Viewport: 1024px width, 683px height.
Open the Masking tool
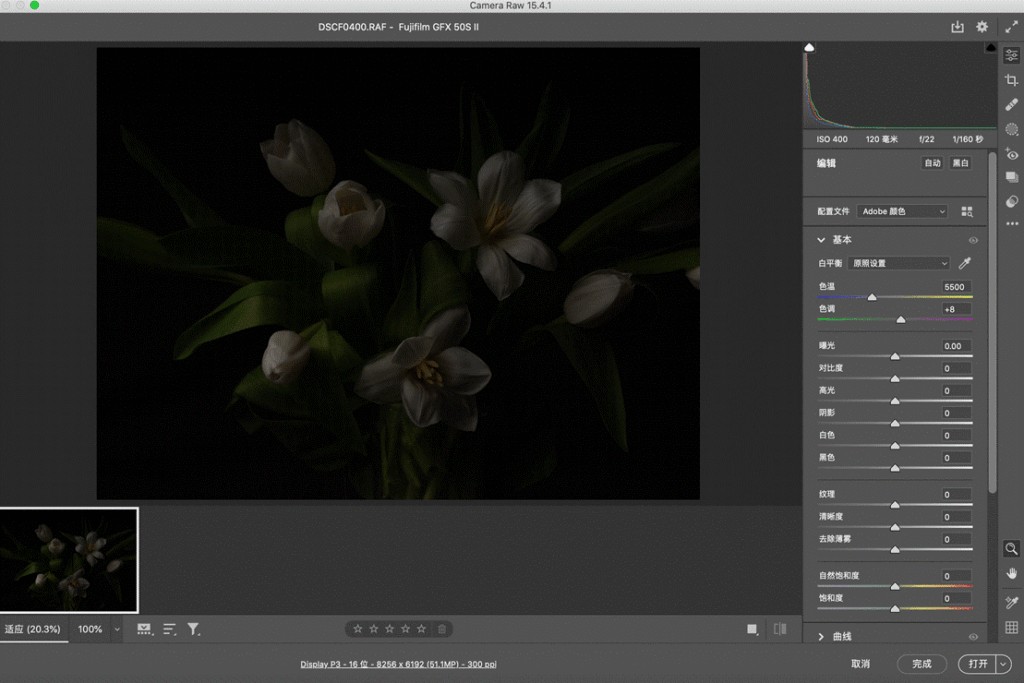point(1011,129)
